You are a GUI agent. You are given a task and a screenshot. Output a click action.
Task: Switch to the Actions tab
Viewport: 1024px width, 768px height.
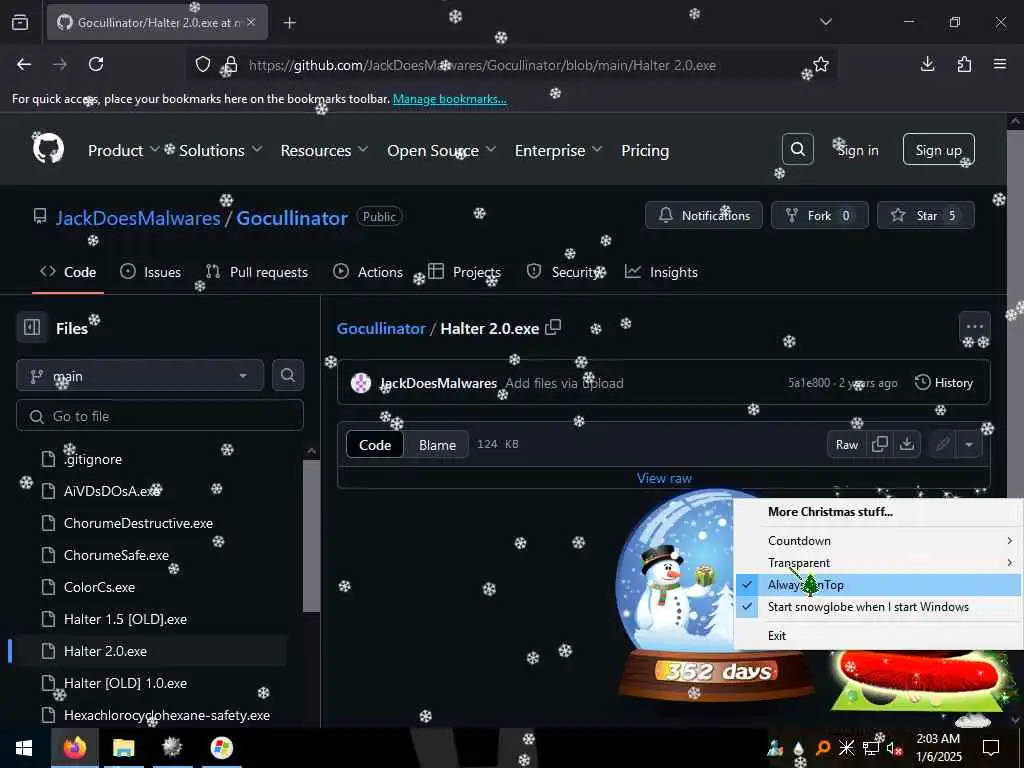368,272
